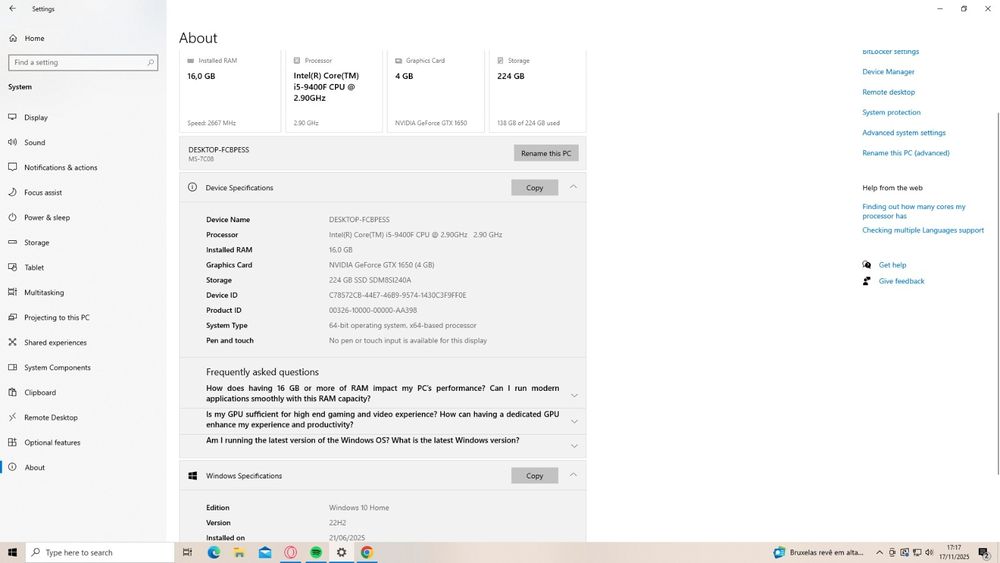The image size is (1000, 563).
Task: Click the About sidebar icon
Action: [x=12, y=467]
